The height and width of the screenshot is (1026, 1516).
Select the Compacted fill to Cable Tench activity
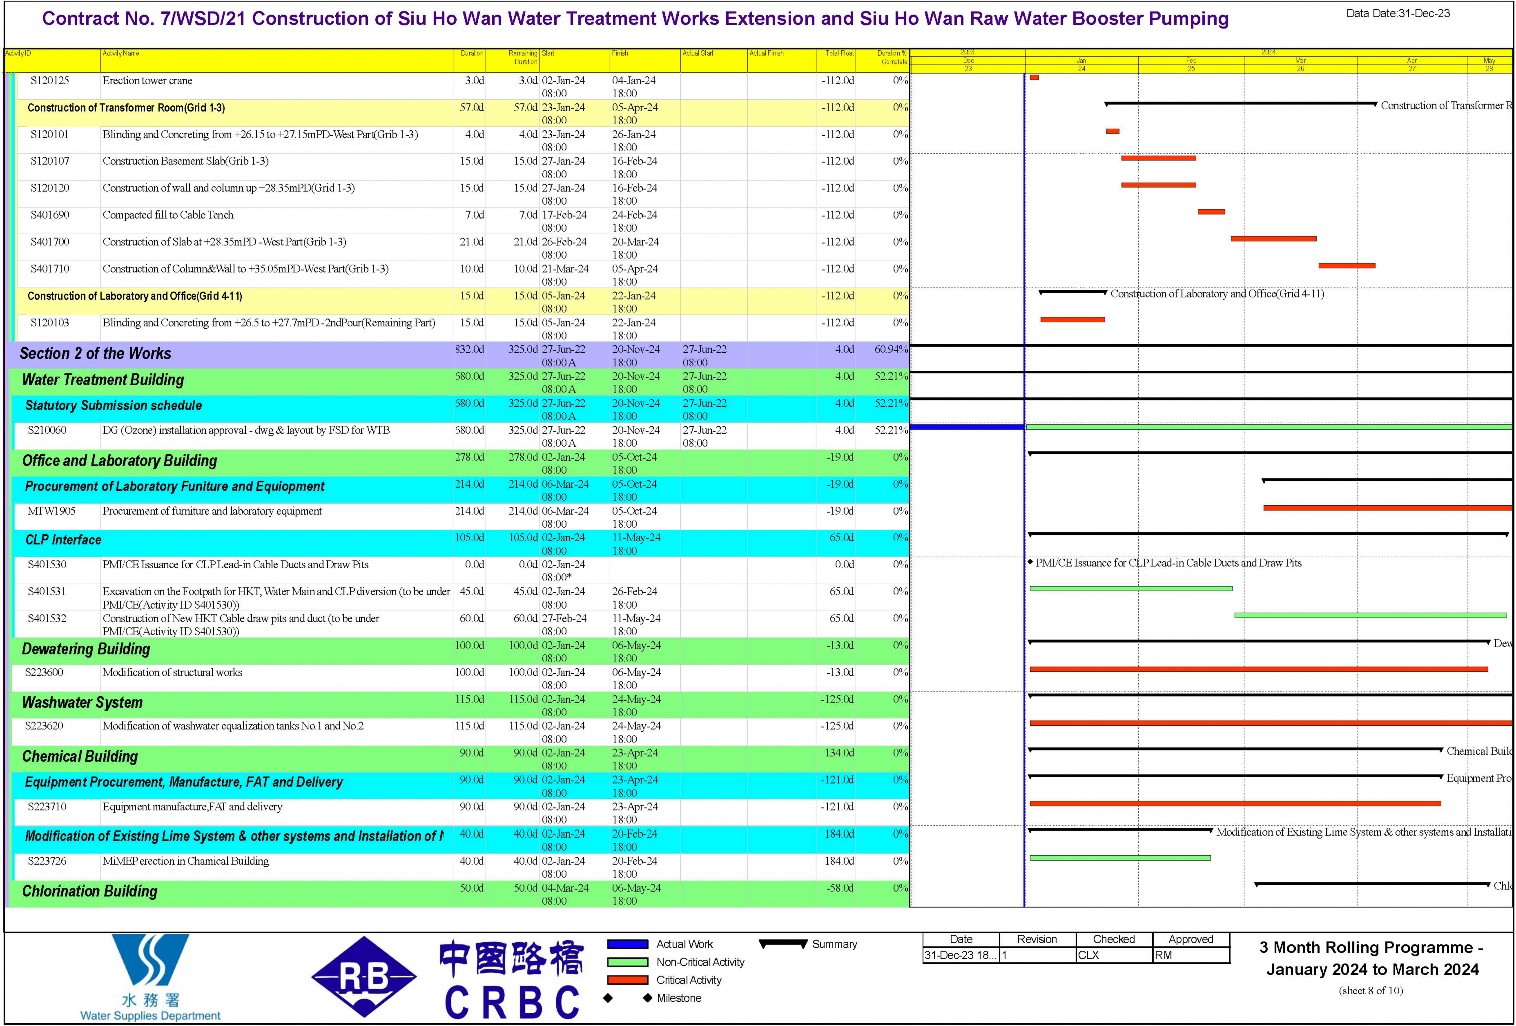(x=168, y=215)
